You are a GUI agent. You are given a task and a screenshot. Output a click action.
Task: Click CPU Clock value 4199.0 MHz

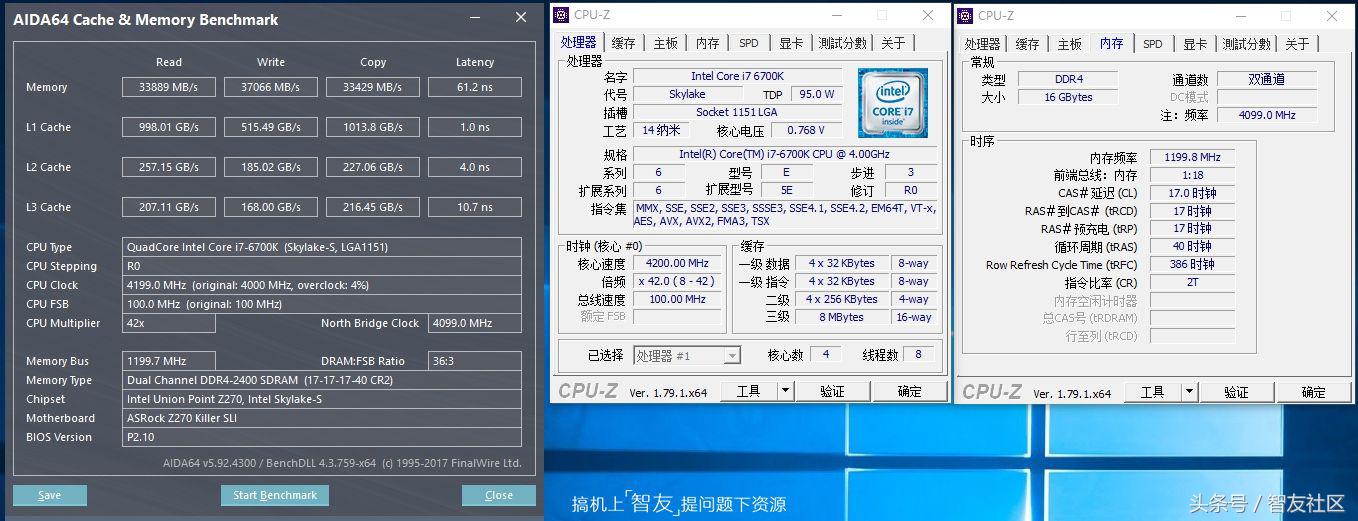point(322,285)
